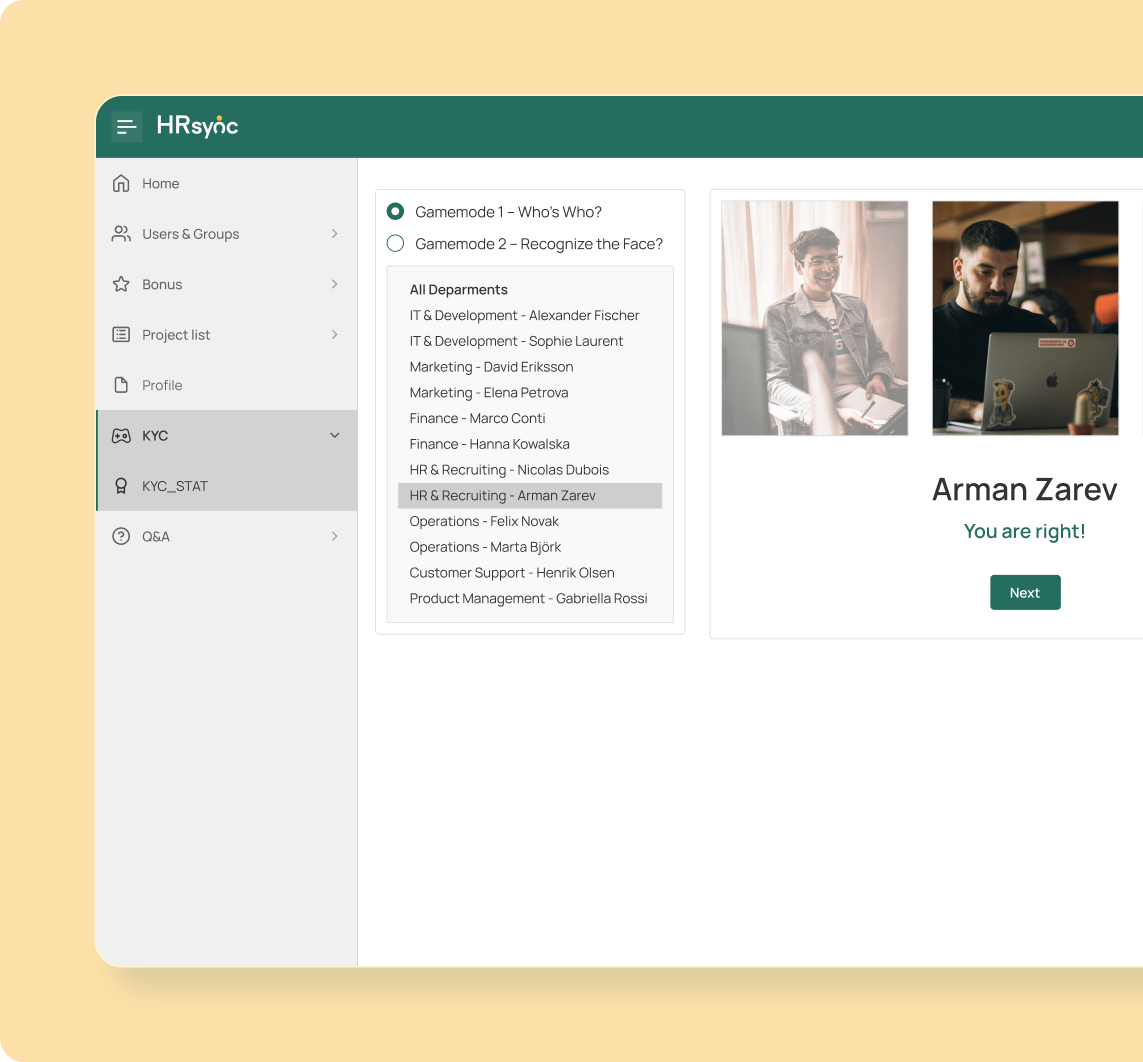Collapse the KYC section chevron
This screenshot has height=1062, width=1143.
[x=335, y=435]
